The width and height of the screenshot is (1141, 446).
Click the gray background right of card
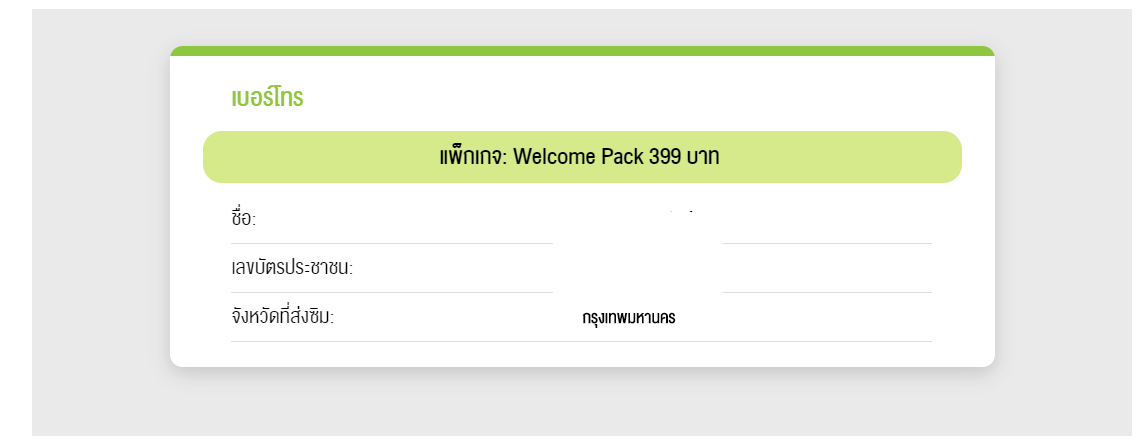[x=1062, y=220]
